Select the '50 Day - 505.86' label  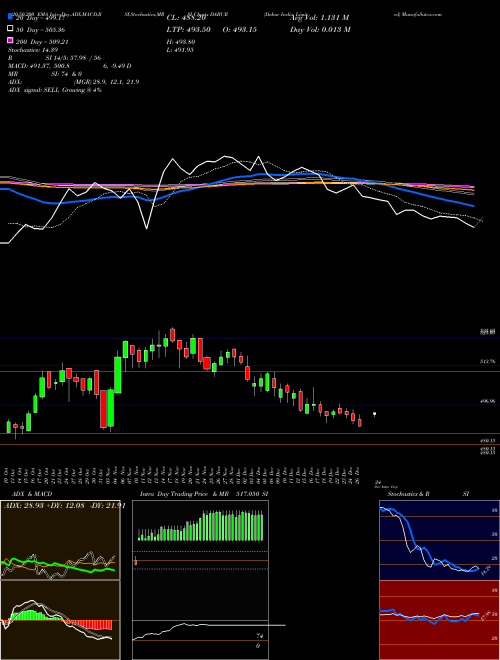tap(41, 30)
